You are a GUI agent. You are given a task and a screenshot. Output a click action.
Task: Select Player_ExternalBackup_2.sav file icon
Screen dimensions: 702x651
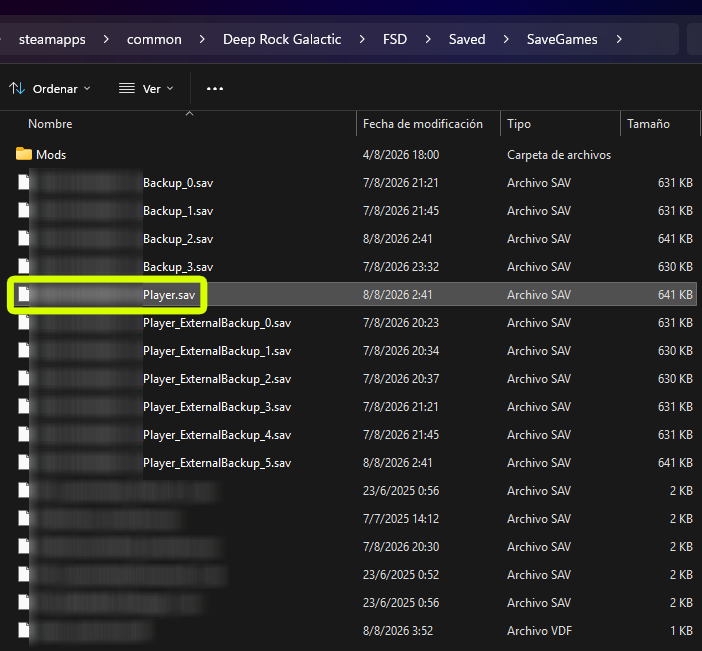point(24,379)
